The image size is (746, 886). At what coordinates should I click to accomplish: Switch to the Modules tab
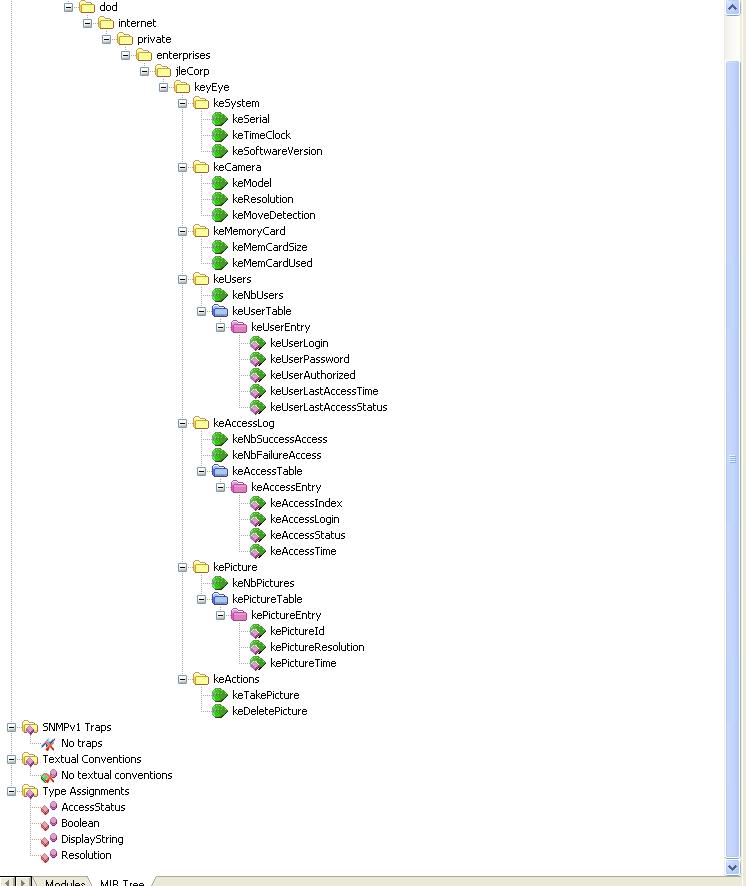click(63, 880)
